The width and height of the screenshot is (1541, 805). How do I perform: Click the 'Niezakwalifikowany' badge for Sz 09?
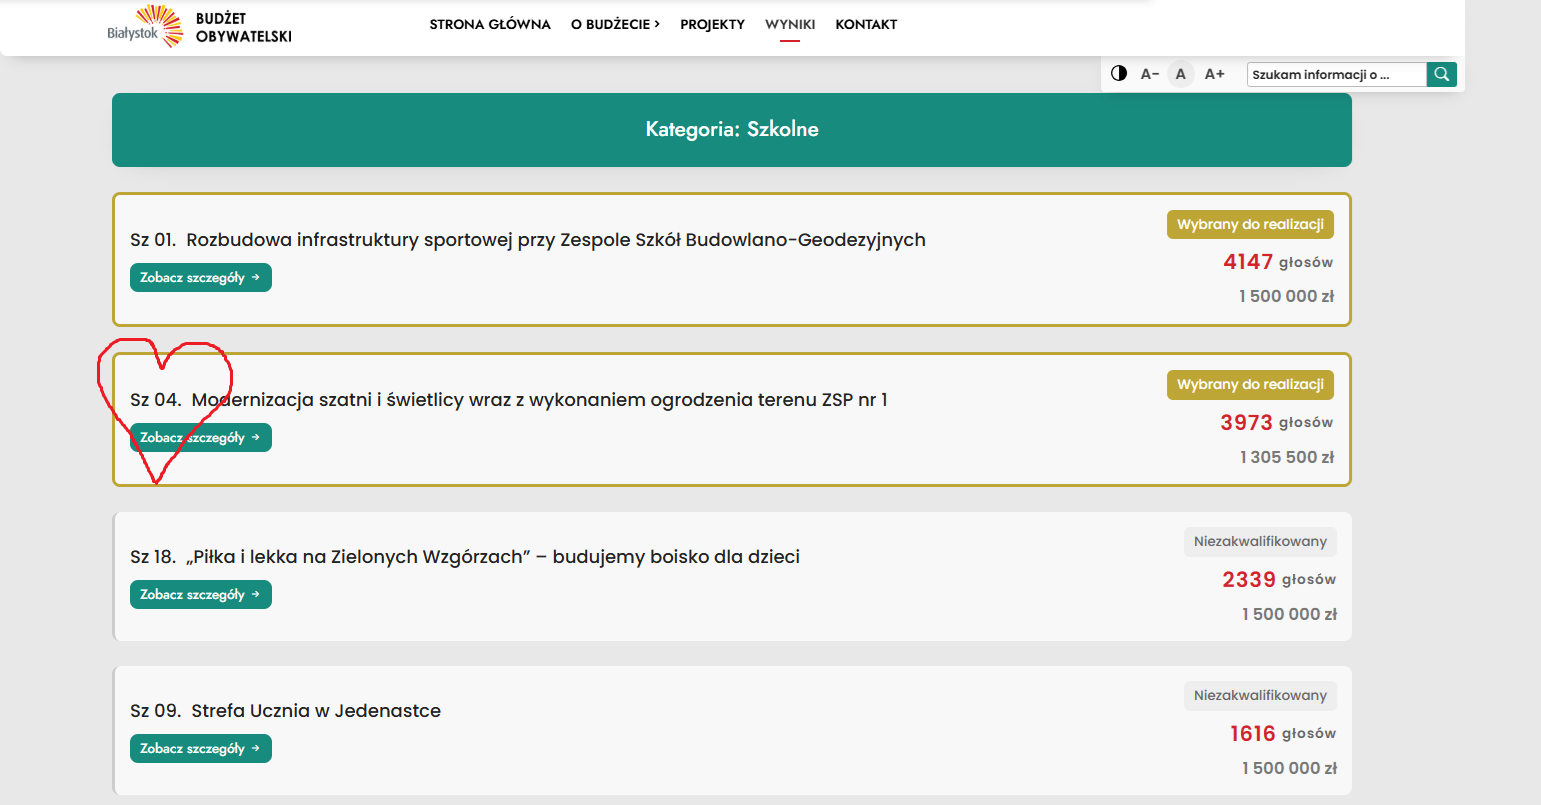(x=1260, y=696)
